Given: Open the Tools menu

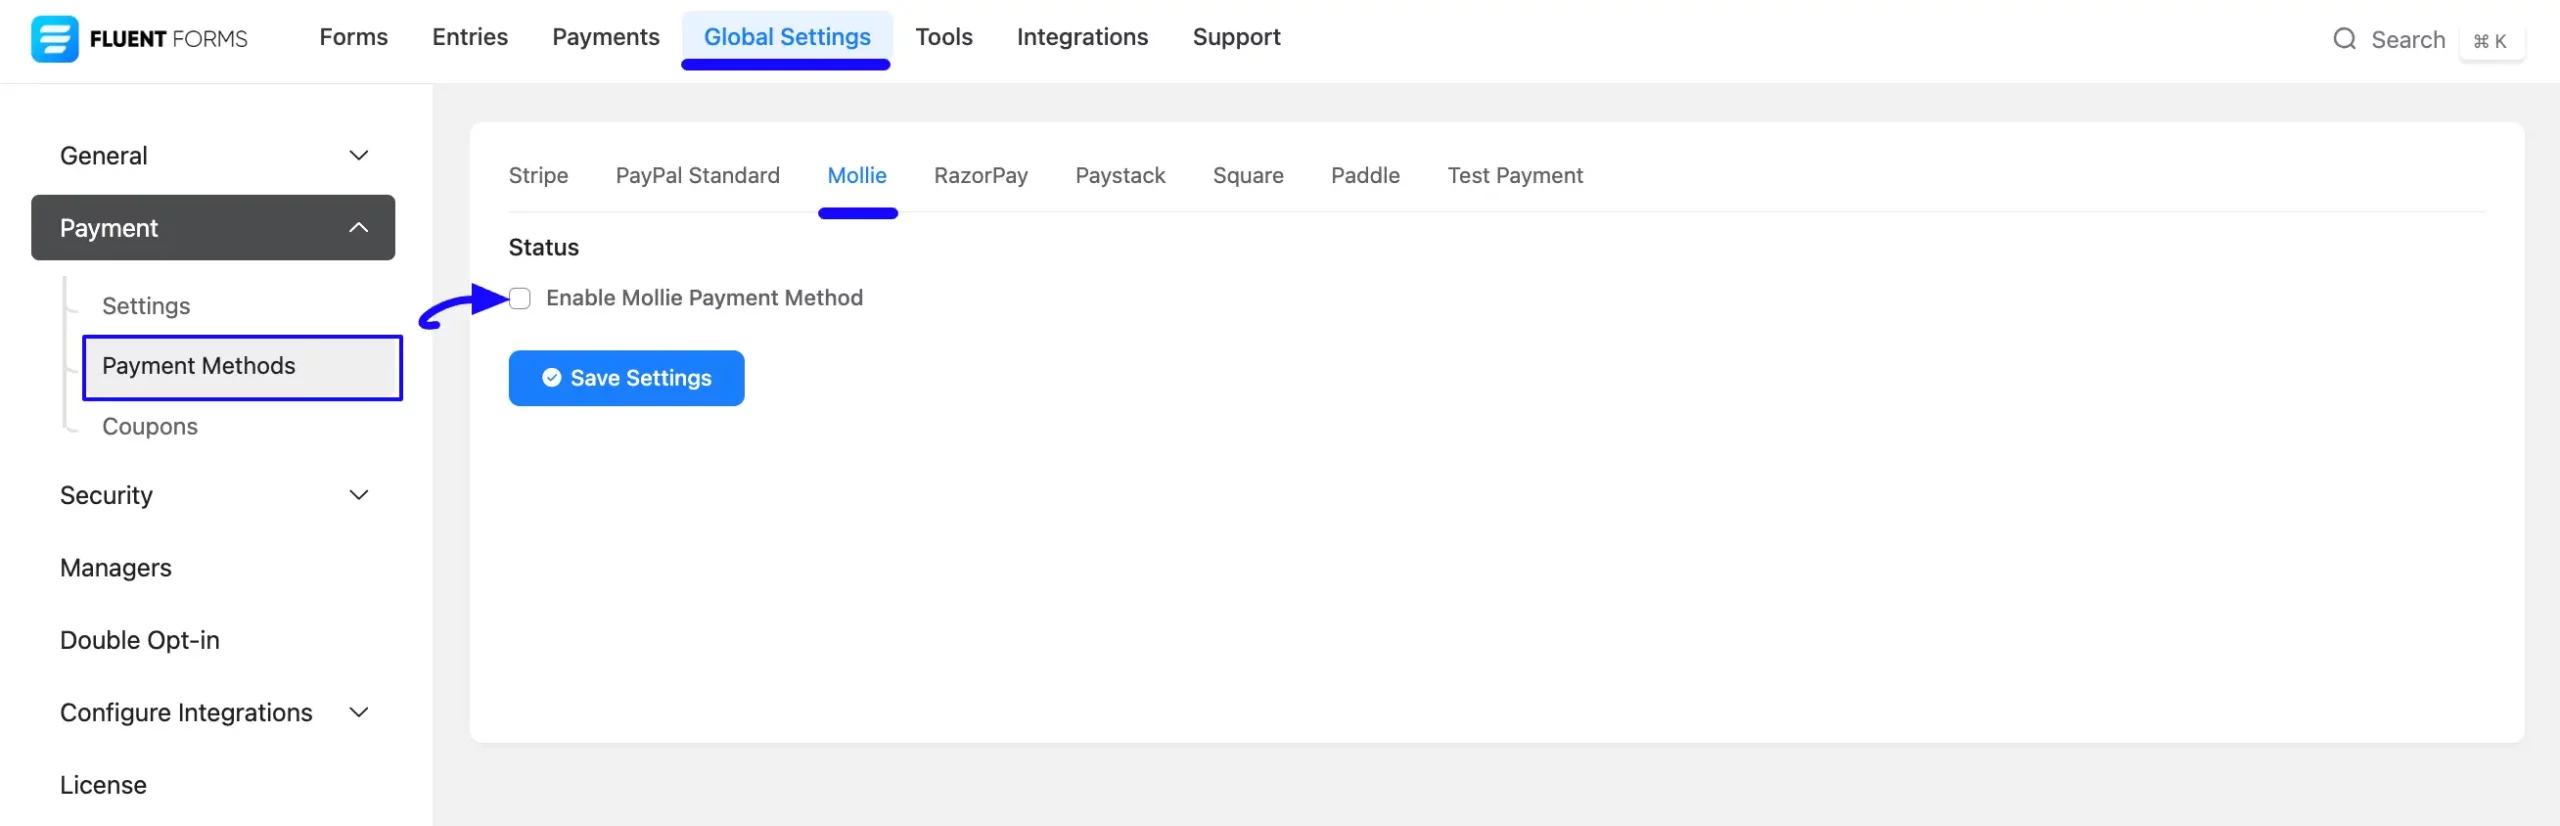Looking at the screenshot, I should [944, 37].
